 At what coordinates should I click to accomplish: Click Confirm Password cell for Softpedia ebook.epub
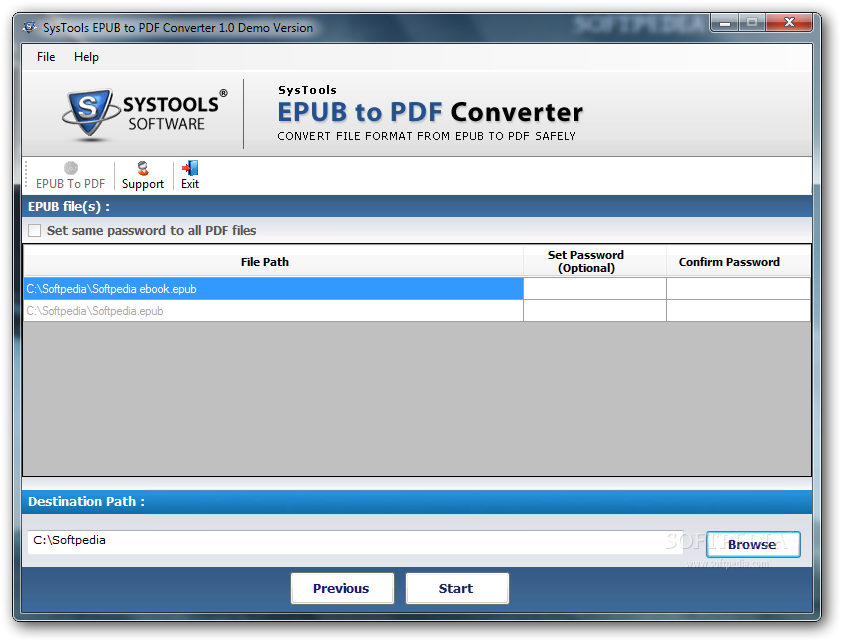pos(738,289)
